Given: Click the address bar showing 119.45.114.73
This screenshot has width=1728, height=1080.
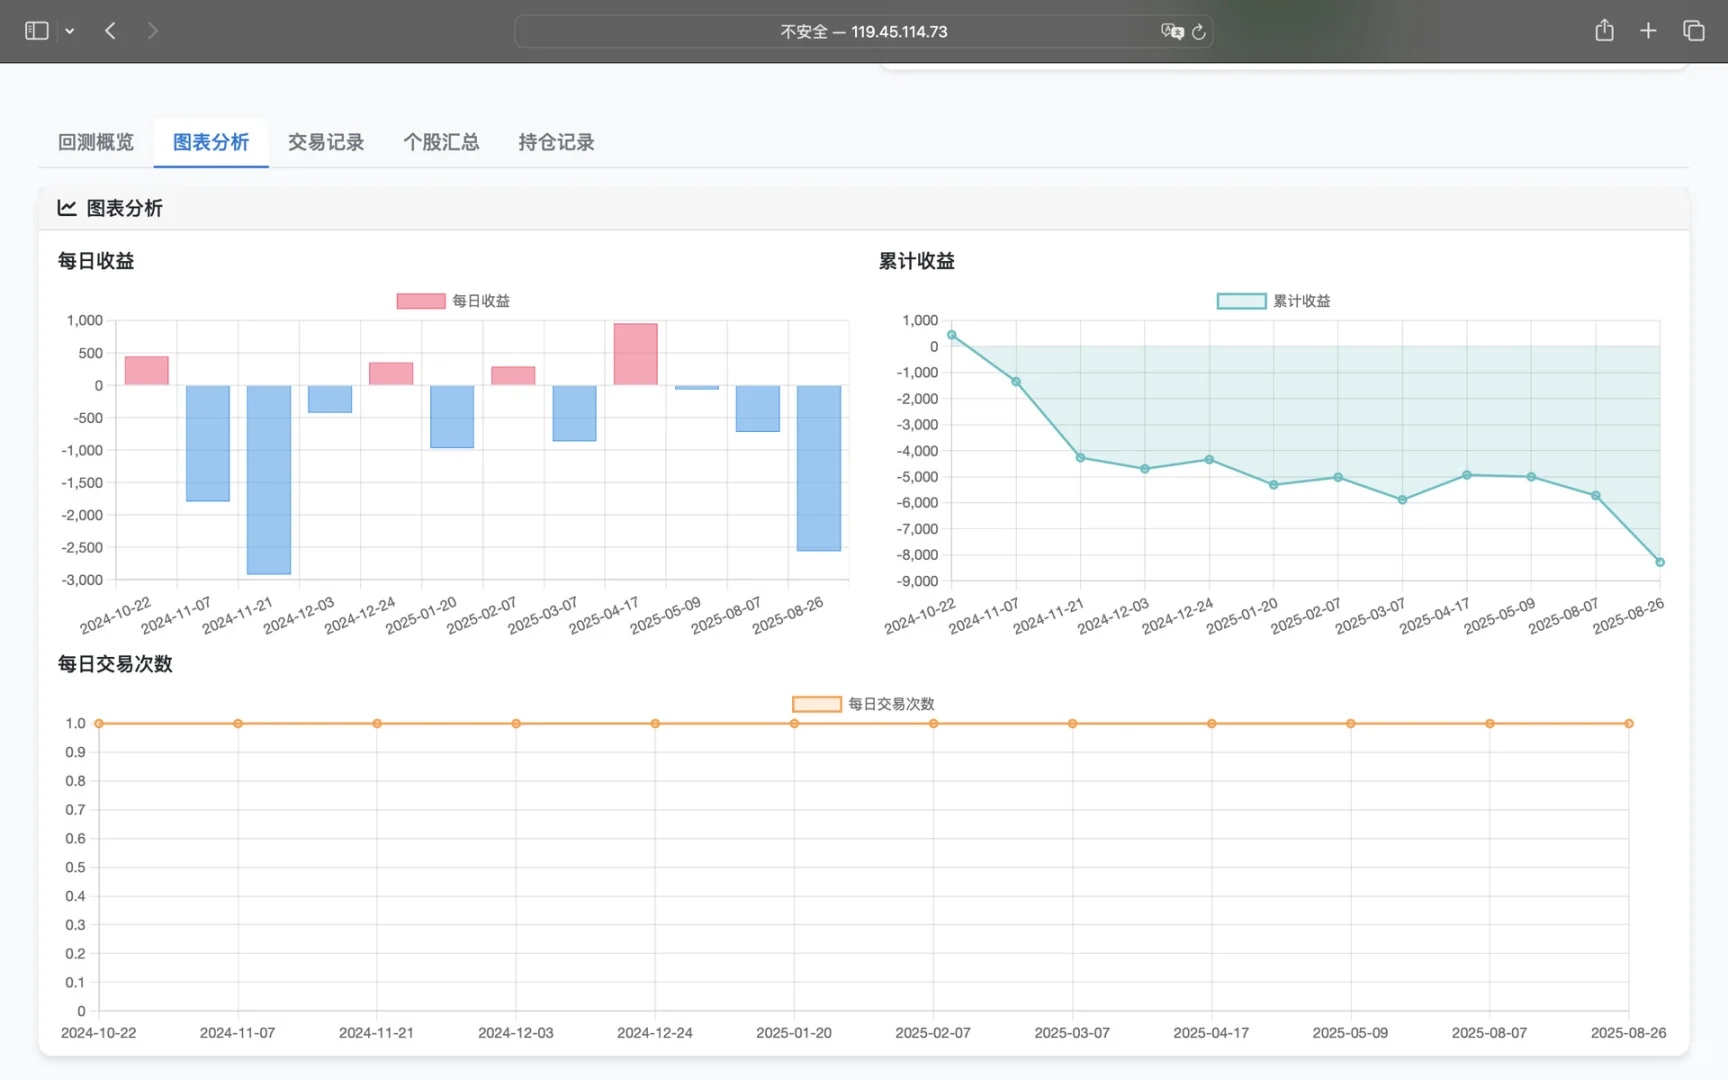Looking at the screenshot, I should tap(862, 31).
